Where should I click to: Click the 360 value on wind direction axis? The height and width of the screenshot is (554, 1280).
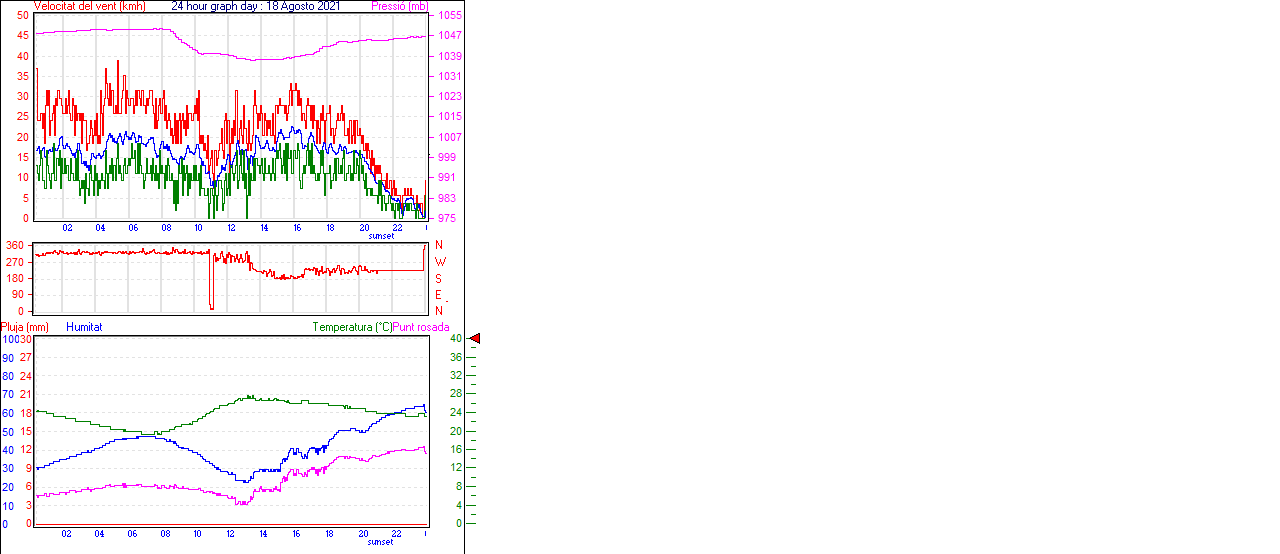click(x=15, y=245)
